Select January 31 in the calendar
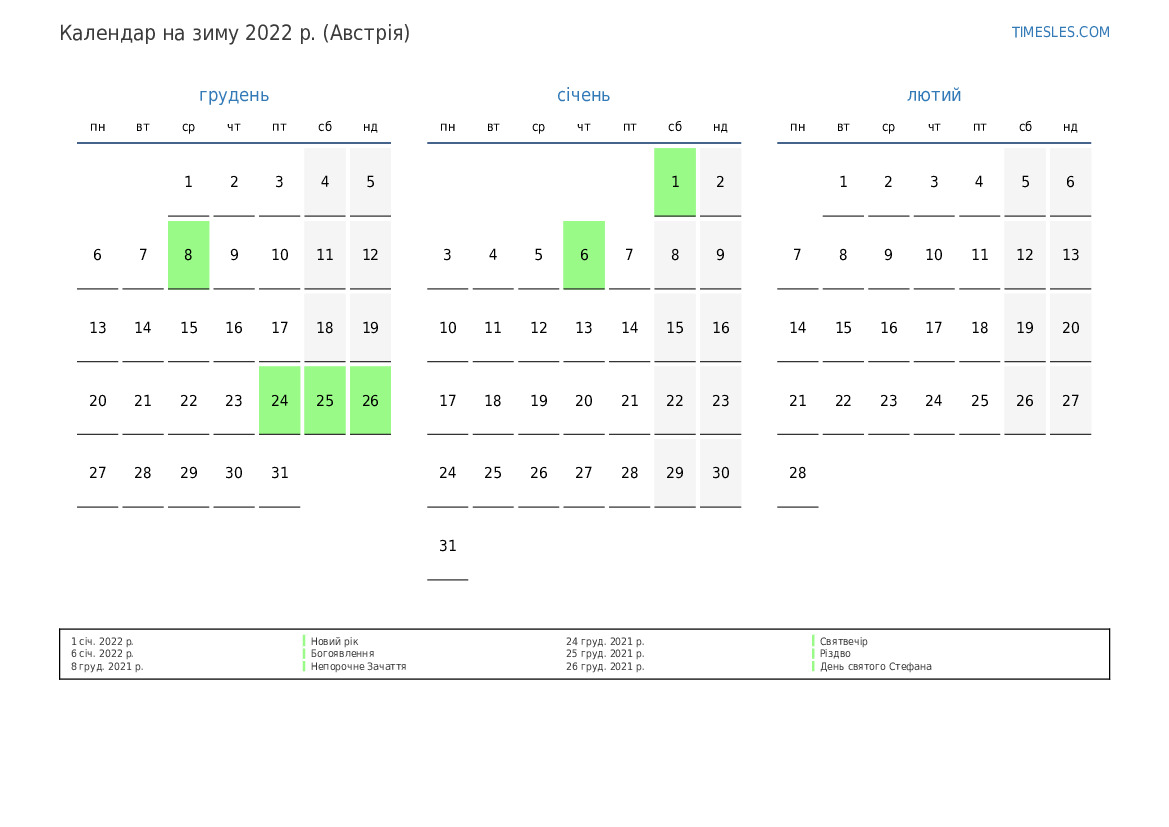The image size is (1169, 827). pyautogui.click(x=447, y=546)
